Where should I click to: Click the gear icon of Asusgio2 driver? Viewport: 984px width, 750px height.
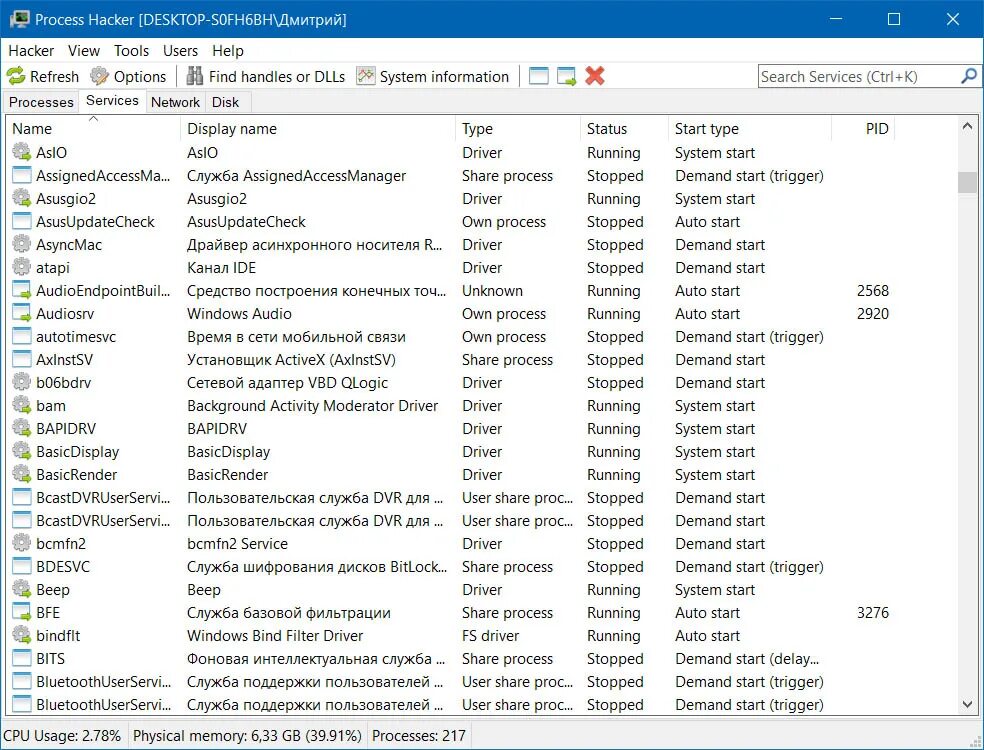(x=21, y=198)
